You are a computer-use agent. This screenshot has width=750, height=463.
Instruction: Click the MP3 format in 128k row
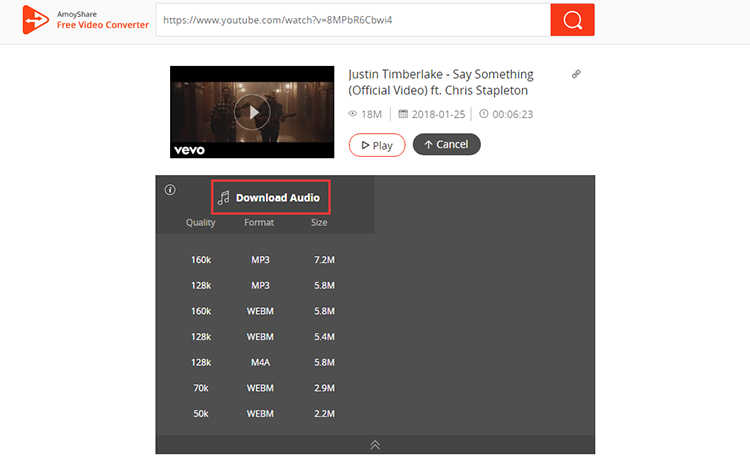[260, 286]
